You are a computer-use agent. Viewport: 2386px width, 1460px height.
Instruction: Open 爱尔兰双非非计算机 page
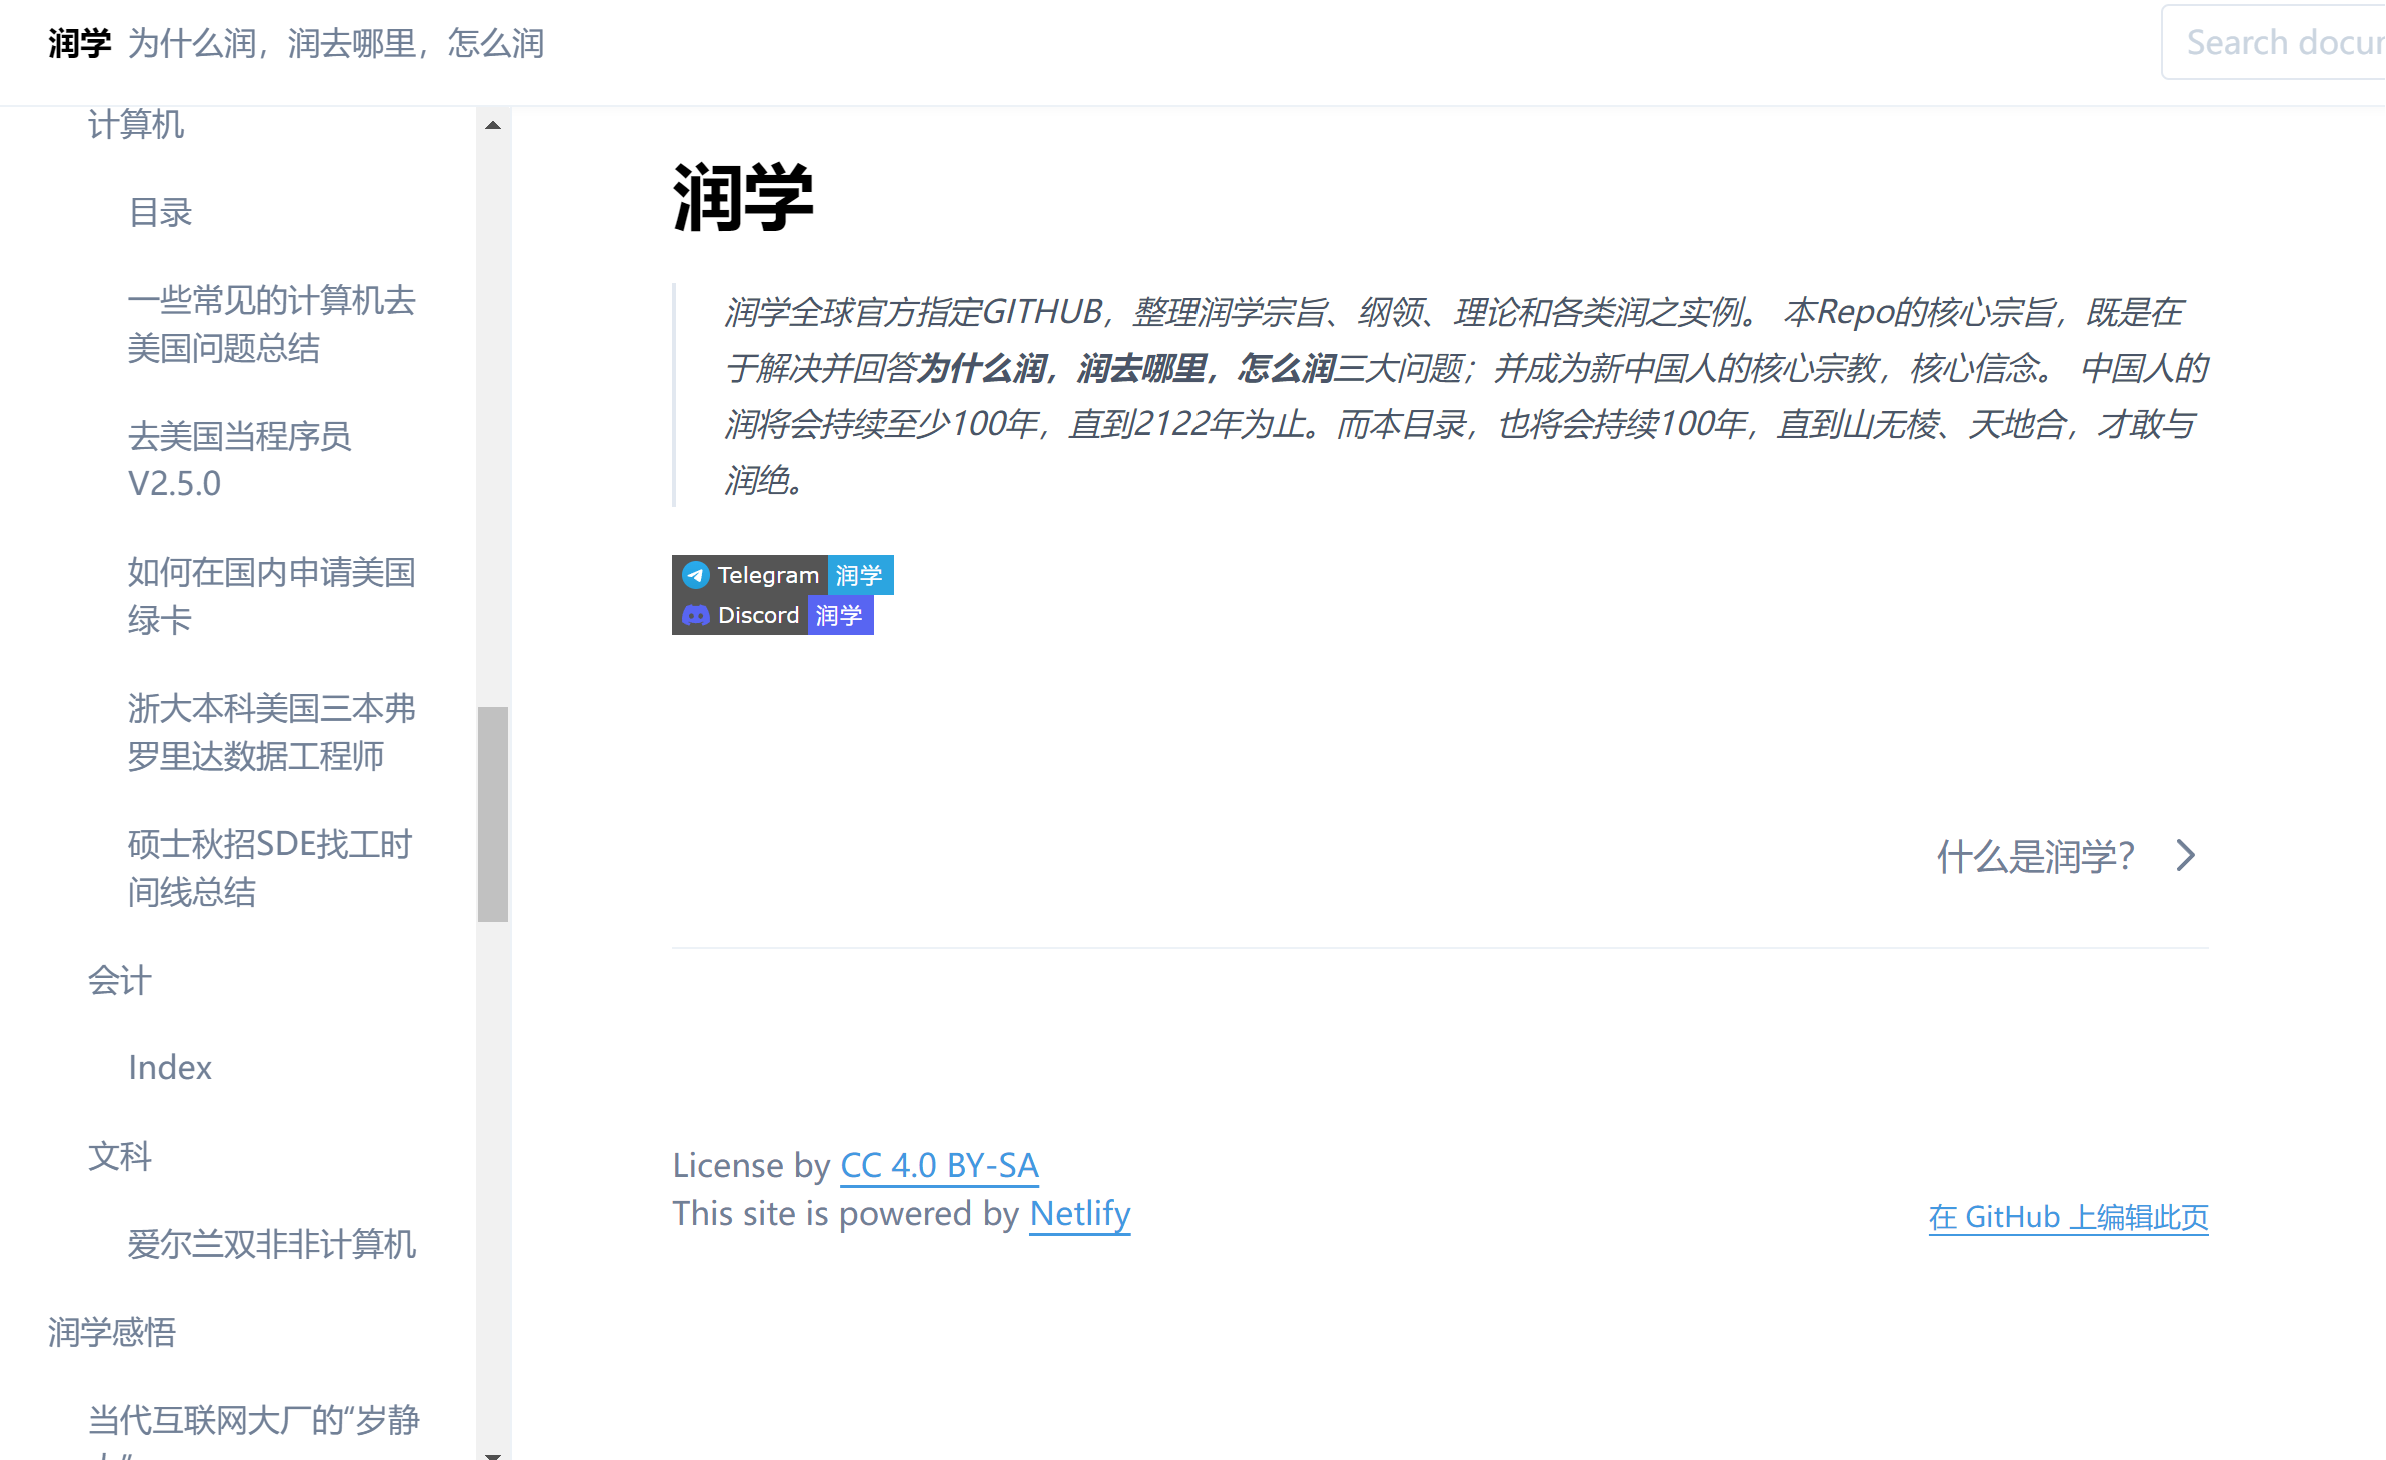272,1245
